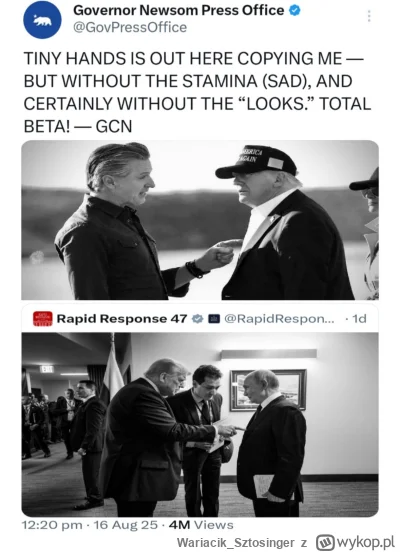Image resolution: width=400 pixels, height=552 pixels.
Task: Open the 4M Views count
Action: 201,525
